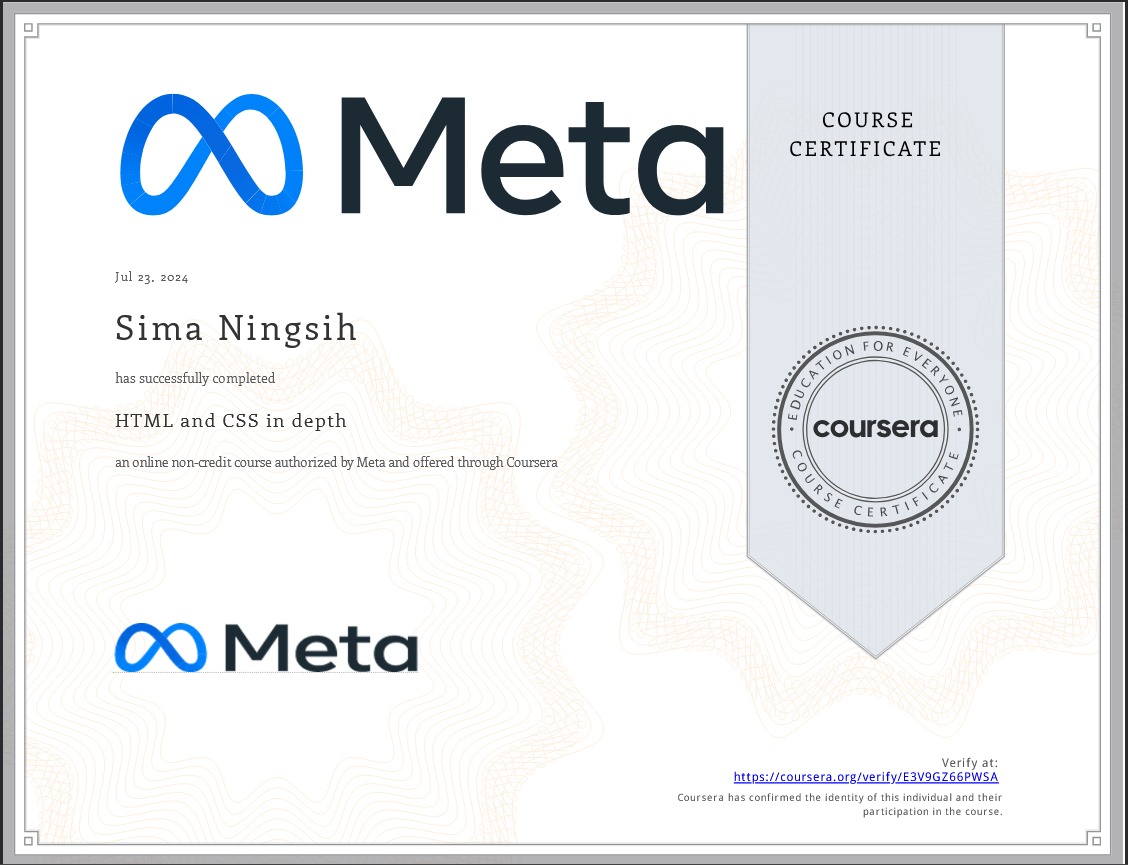Viewport: 1128px width, 865px height.
Task: Click the 'has successfully completed' text
Action: [195, 379]
